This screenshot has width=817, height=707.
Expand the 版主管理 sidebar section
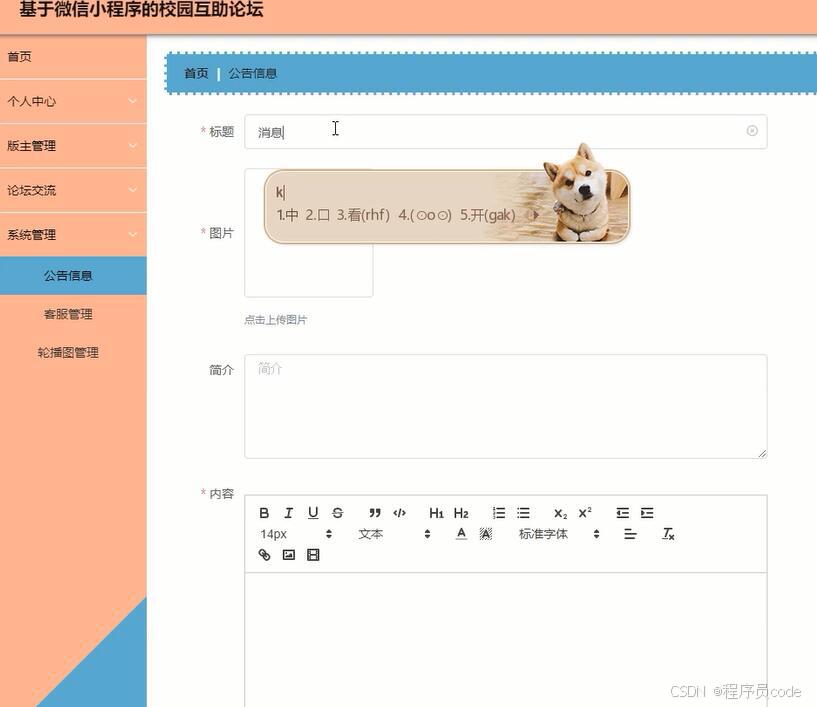[73, 145]
